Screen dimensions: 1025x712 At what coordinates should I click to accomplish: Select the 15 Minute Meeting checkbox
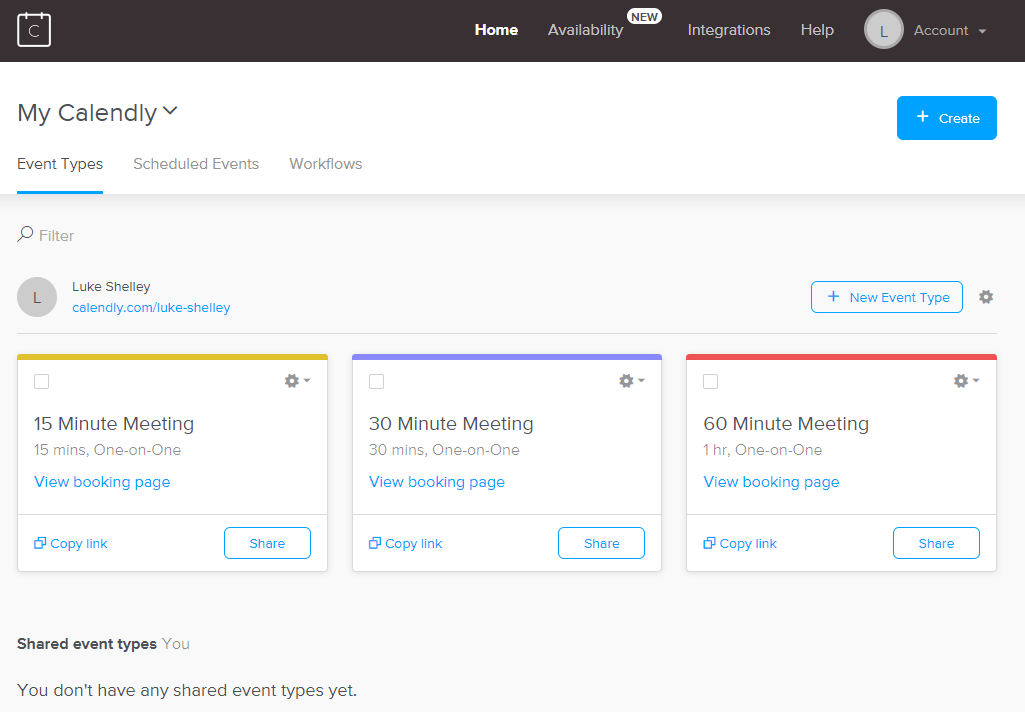coord(41,381)
